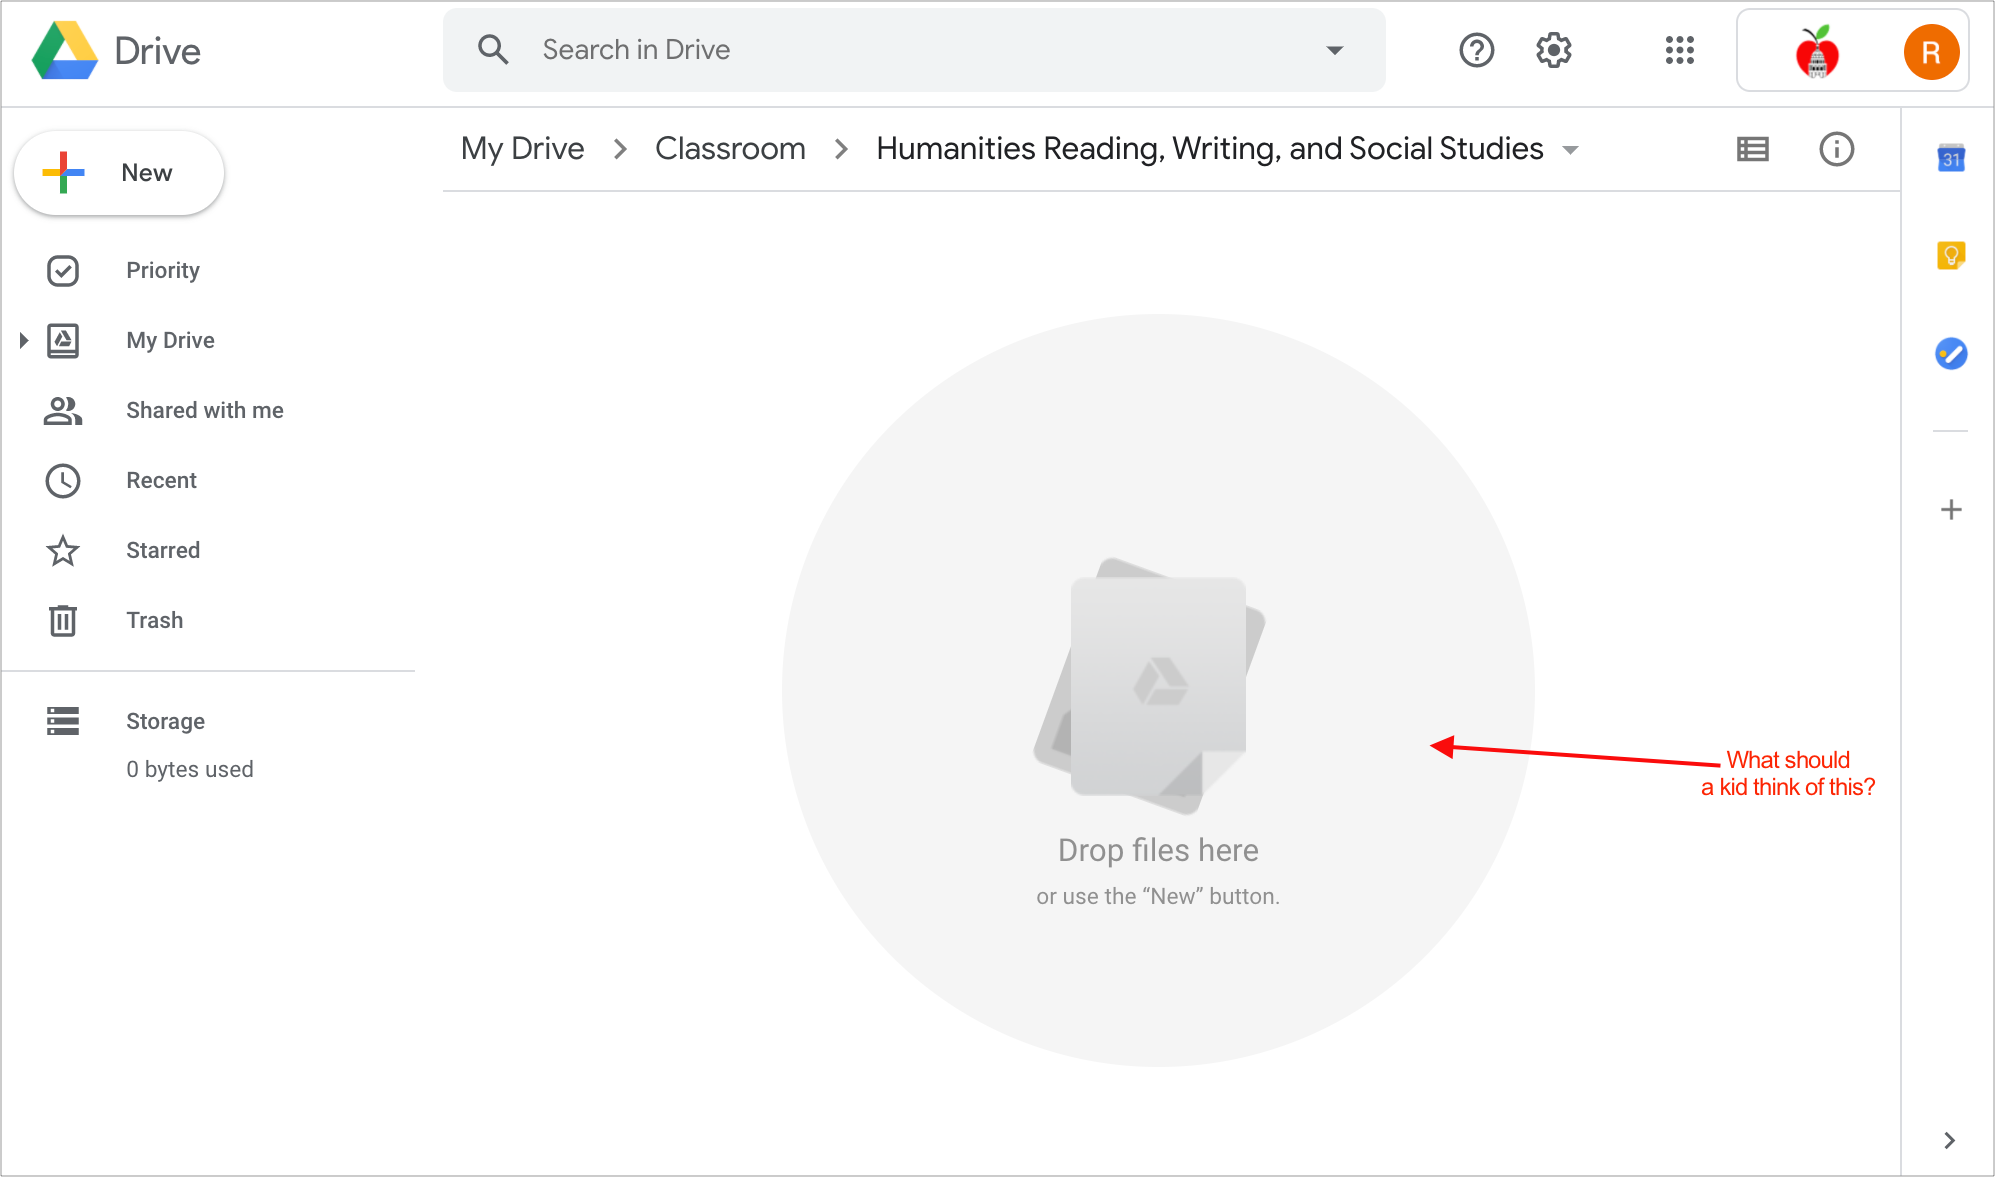Expand My Drive tree triangle

[x=24, y=340]
